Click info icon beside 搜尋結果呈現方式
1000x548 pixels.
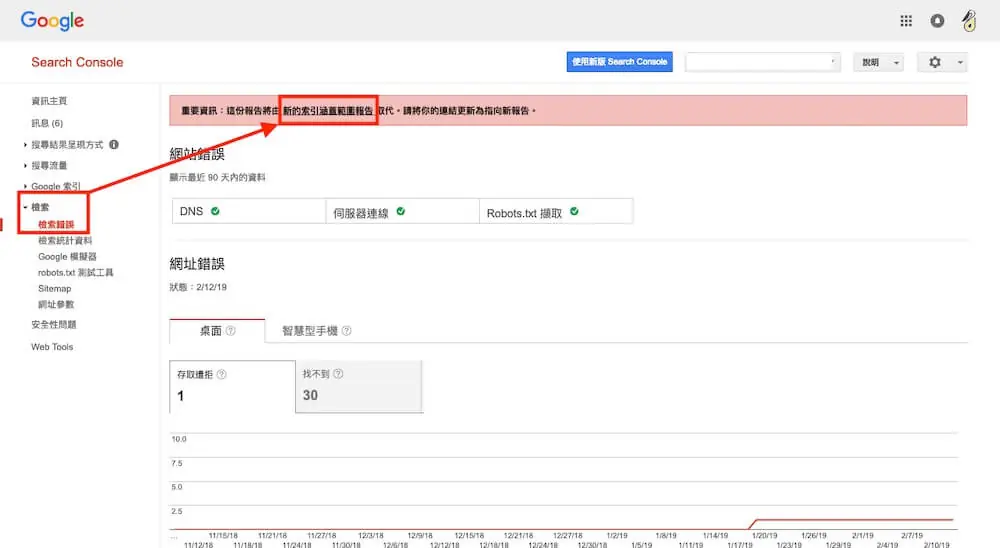tap(114, 144)
